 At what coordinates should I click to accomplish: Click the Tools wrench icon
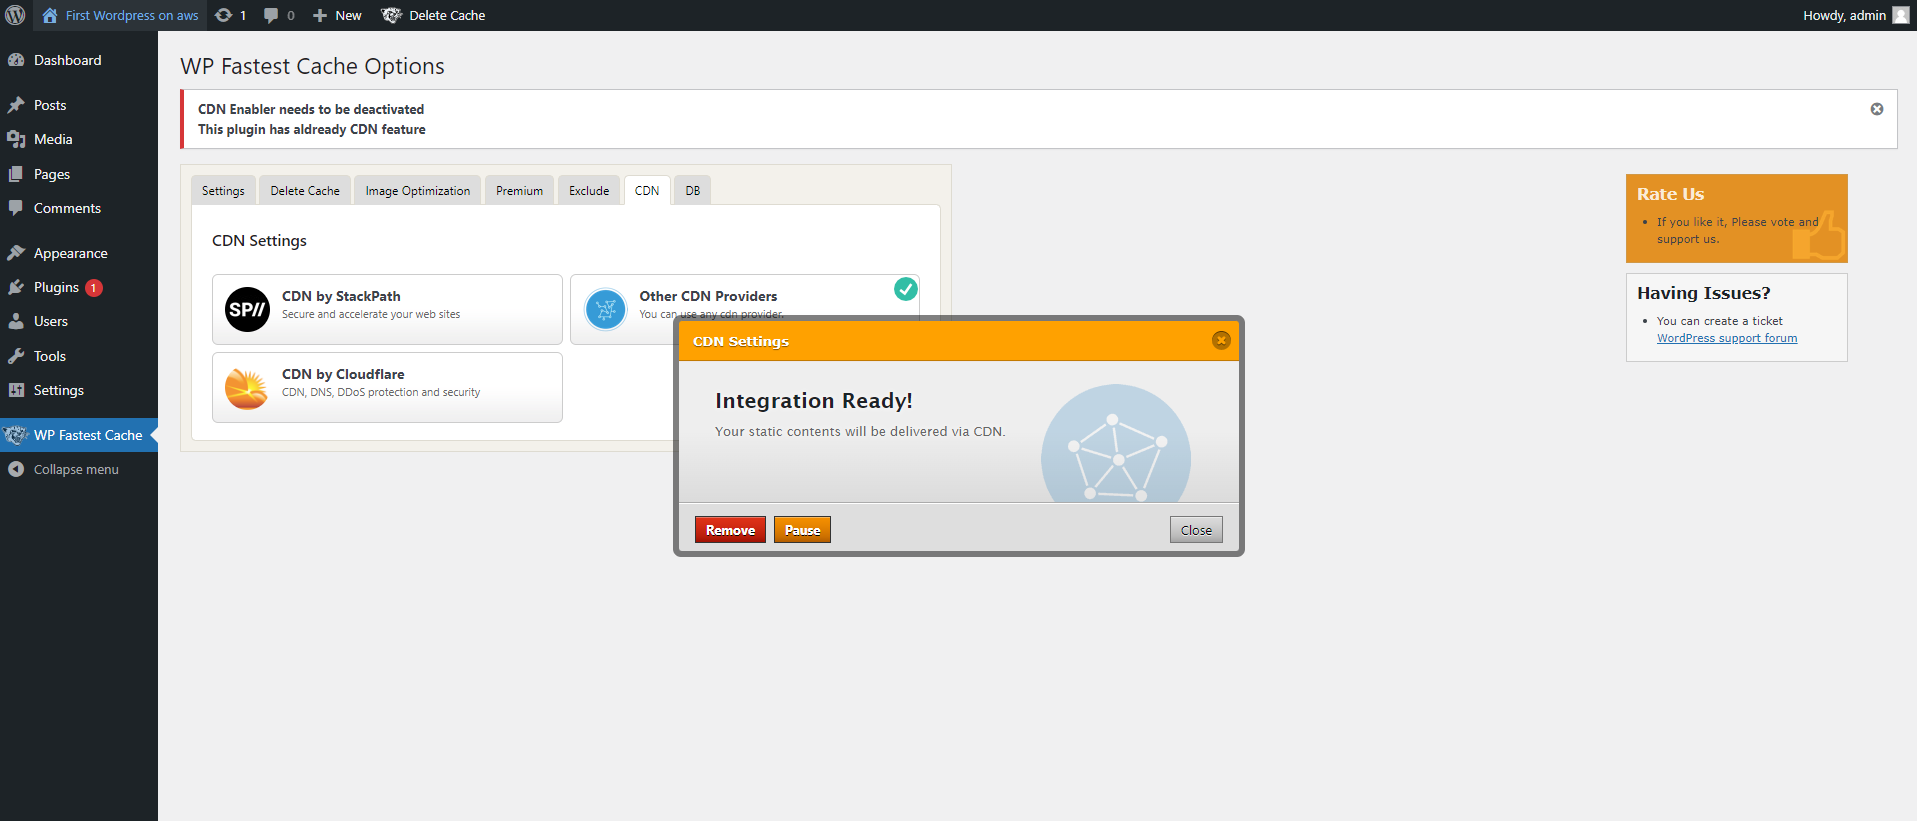pos(16,356)
